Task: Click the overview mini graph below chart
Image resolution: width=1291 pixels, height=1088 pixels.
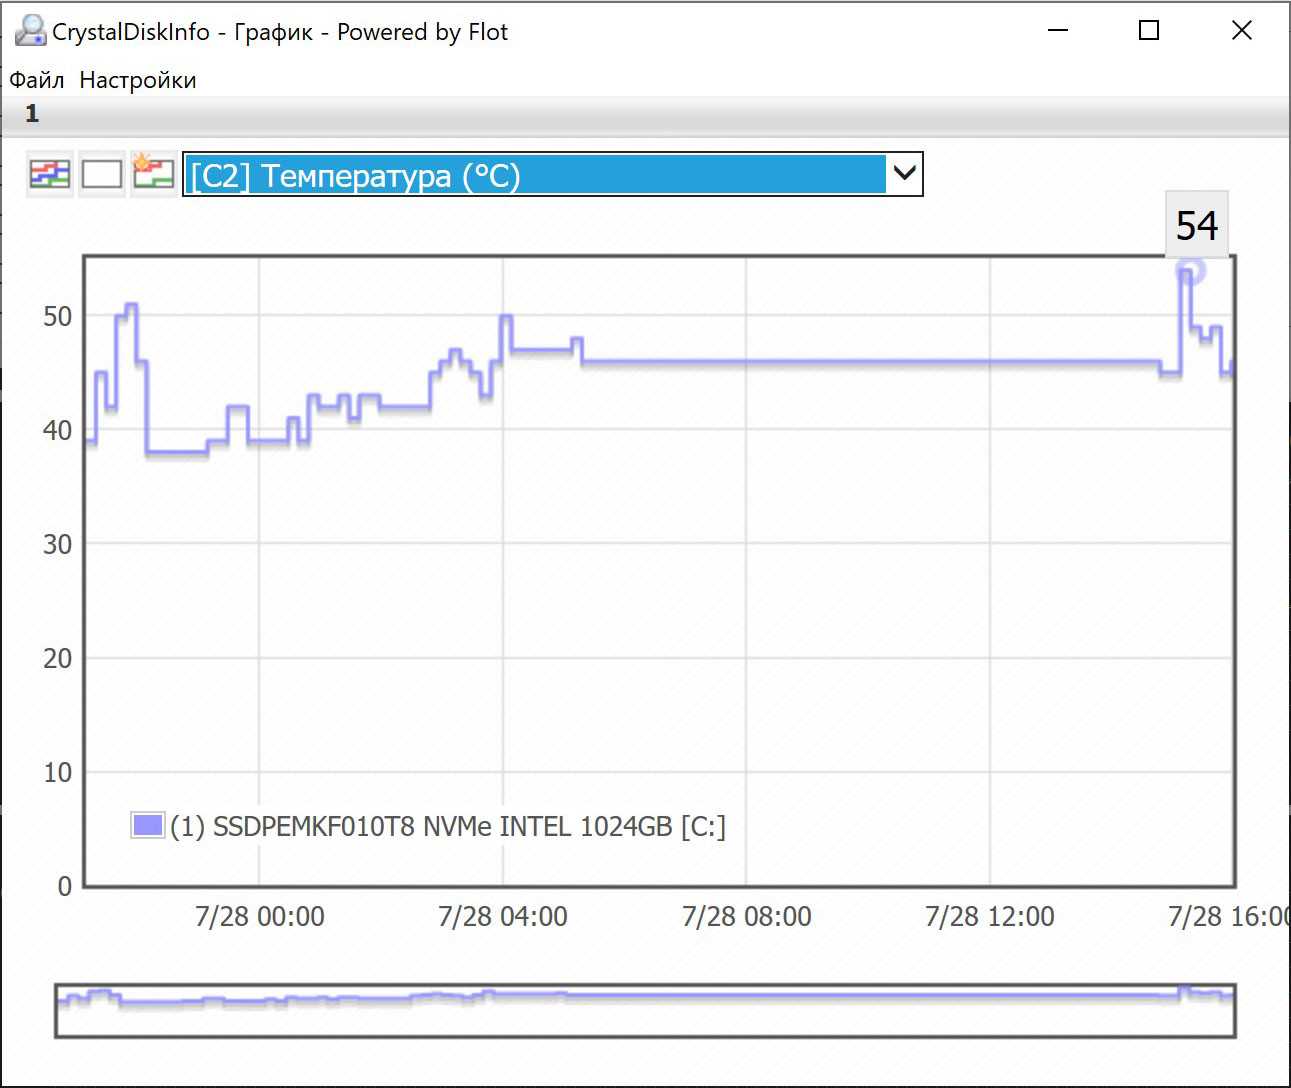Action: click(x=645, y=1010)
